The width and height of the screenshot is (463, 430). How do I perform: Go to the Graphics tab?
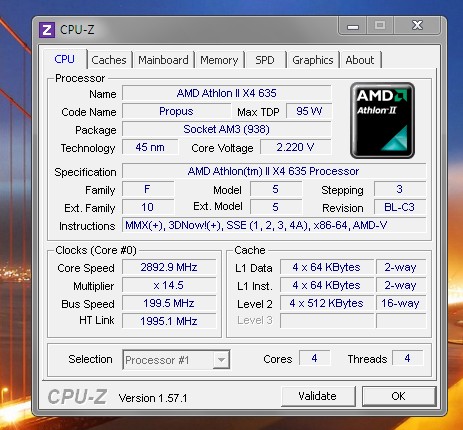click(x=313, y=60)
